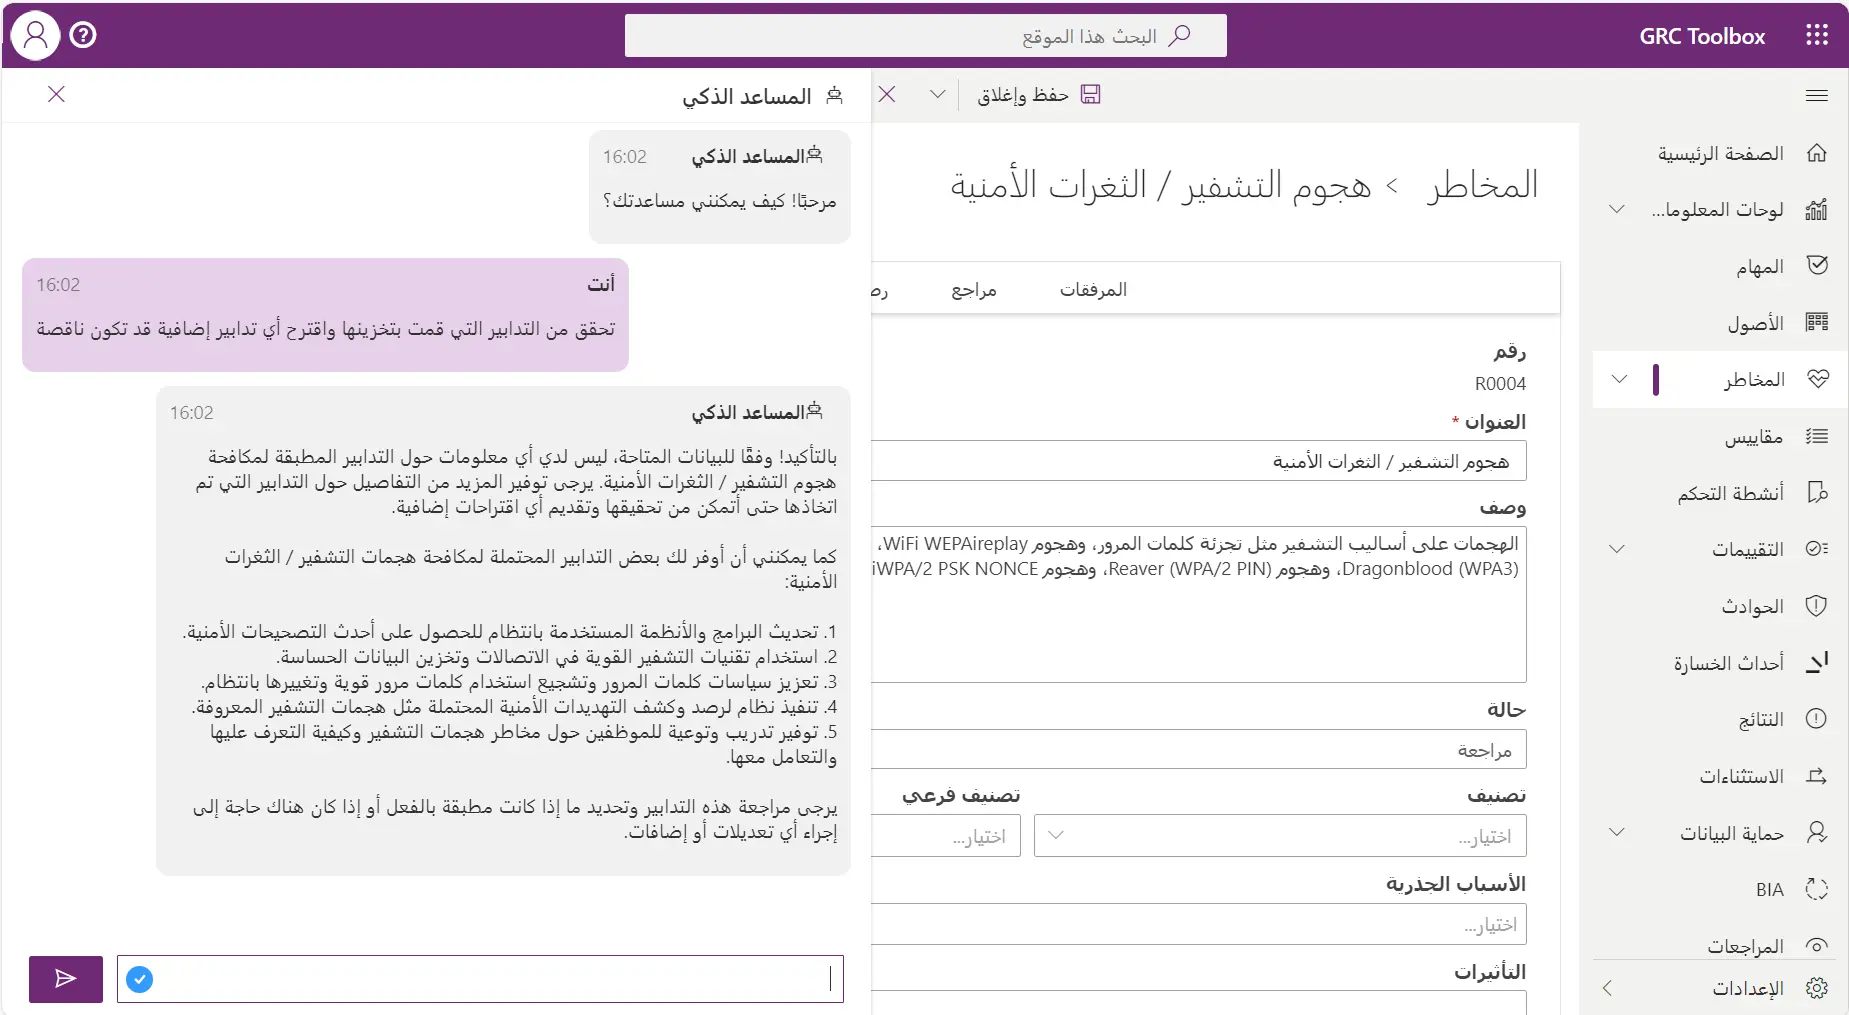Image resolution: width=1849 pixels, height=1015 pixels.
Task: Open الأصول assets icon
Action: pyautogui.click(x=1817, y=323)
